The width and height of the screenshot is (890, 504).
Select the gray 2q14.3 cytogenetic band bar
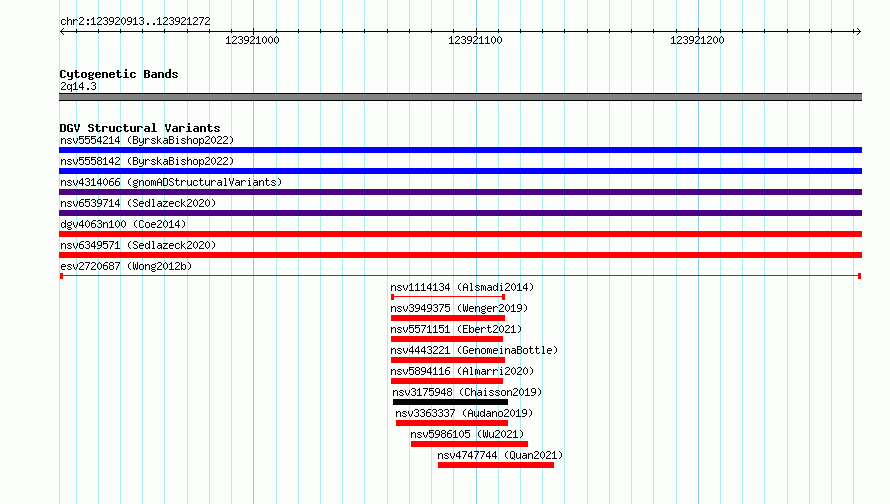tap(460, 97)
